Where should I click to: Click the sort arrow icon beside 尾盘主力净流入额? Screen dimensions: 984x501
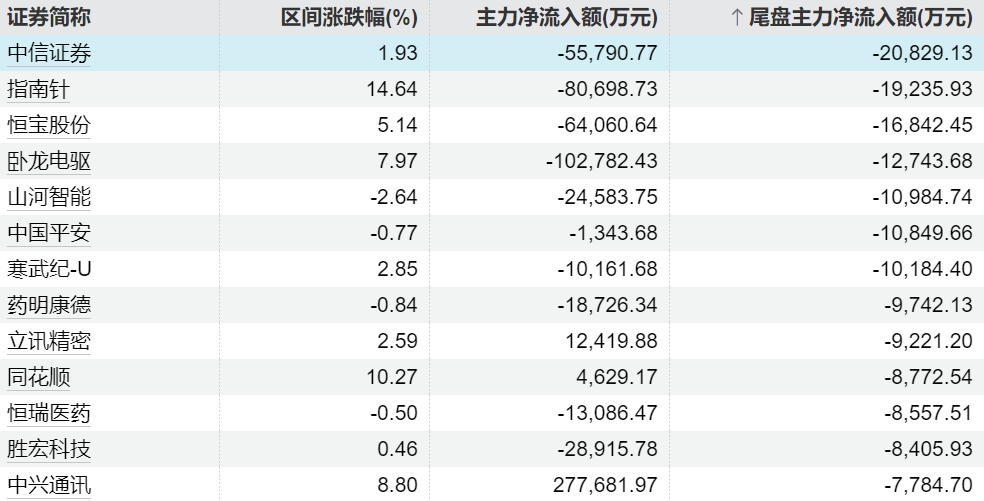coord(737,18)
